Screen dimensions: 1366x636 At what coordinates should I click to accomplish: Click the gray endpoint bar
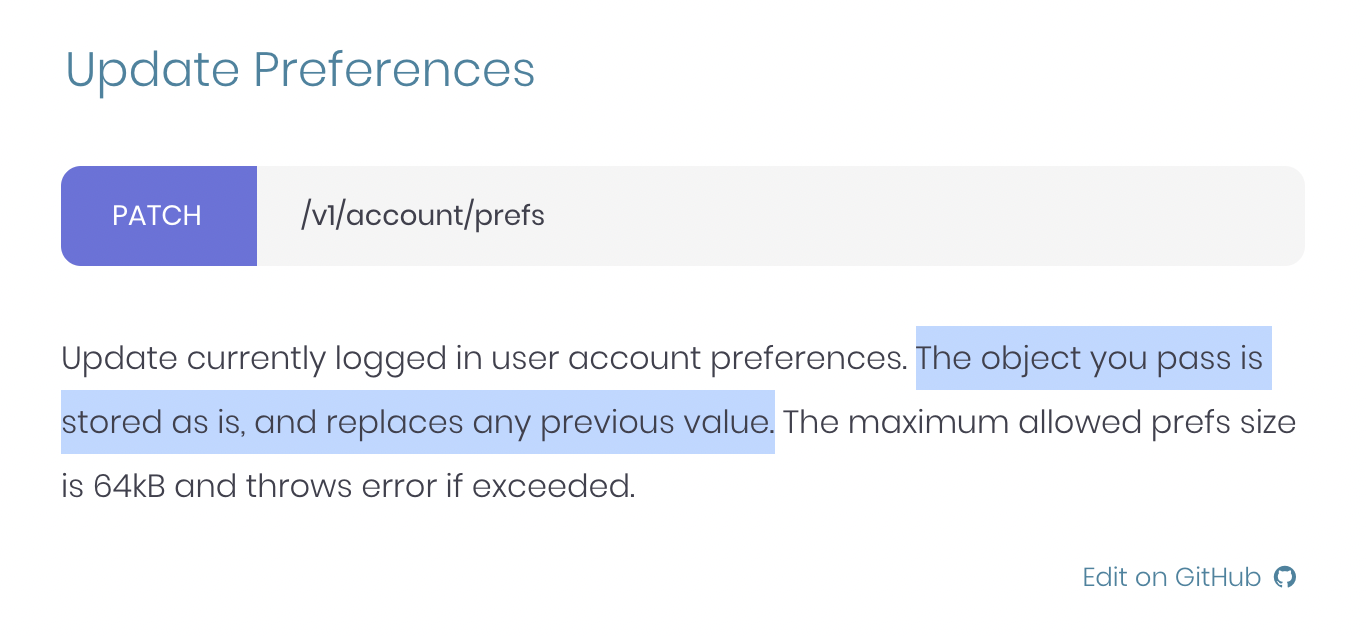coord(780,215)
